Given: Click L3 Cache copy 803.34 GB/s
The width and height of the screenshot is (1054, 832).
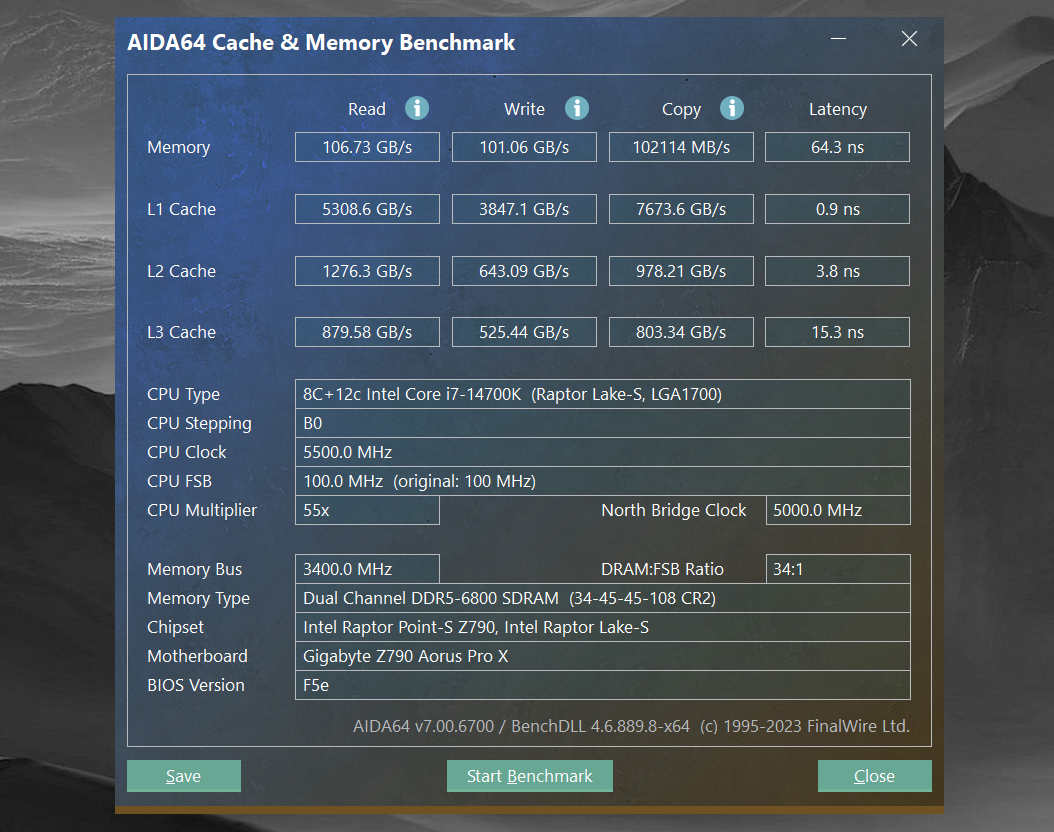Looking at the screenshot, I should click(x=681, y=332).
